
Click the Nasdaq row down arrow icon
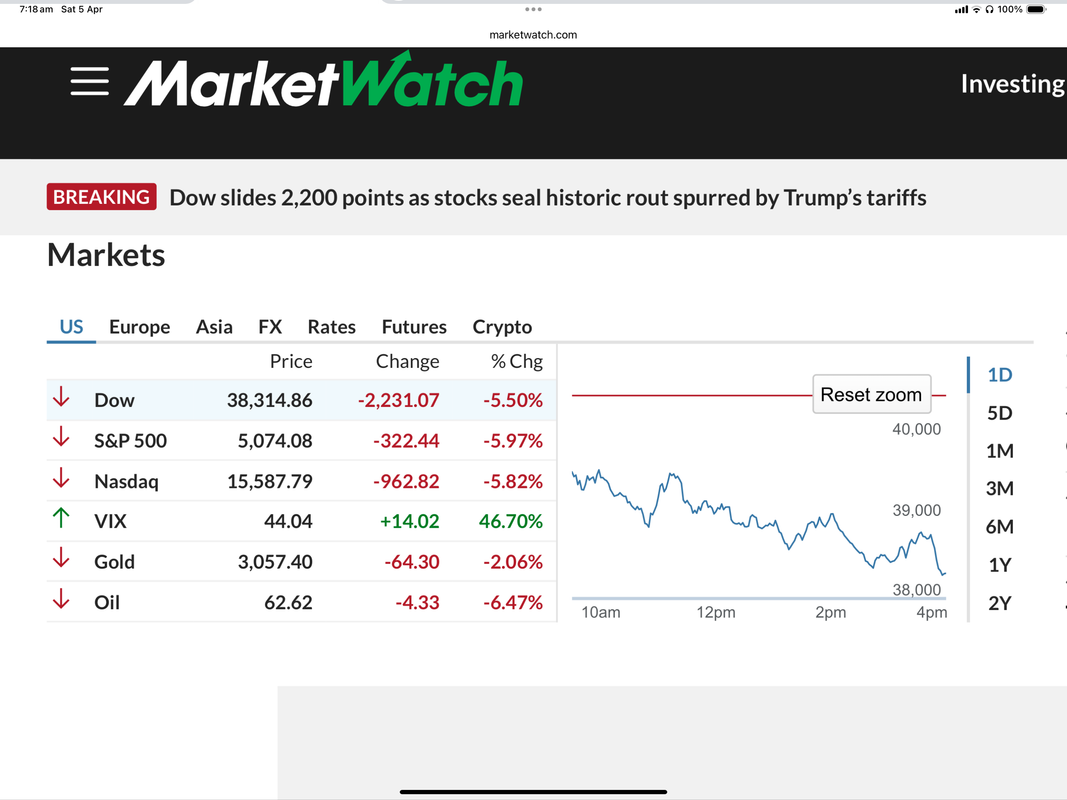(61, 478)
